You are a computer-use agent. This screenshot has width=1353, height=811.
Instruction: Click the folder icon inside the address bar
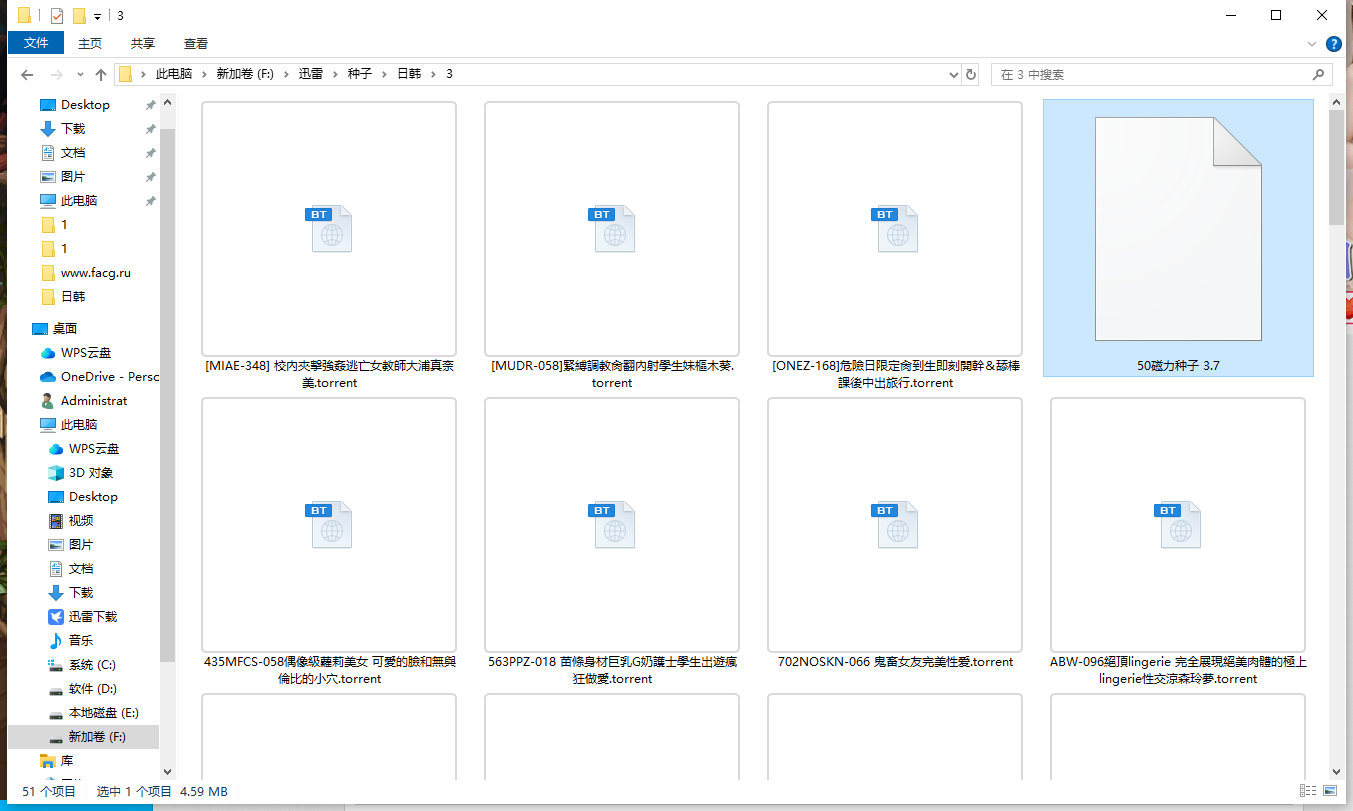tap(126, 75)
